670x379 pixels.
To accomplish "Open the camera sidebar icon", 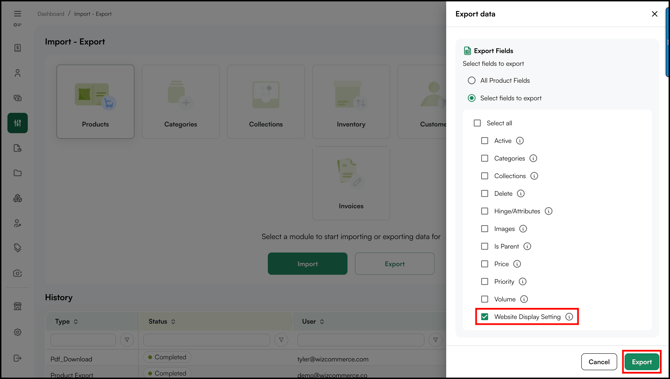I will click(18, 273).
